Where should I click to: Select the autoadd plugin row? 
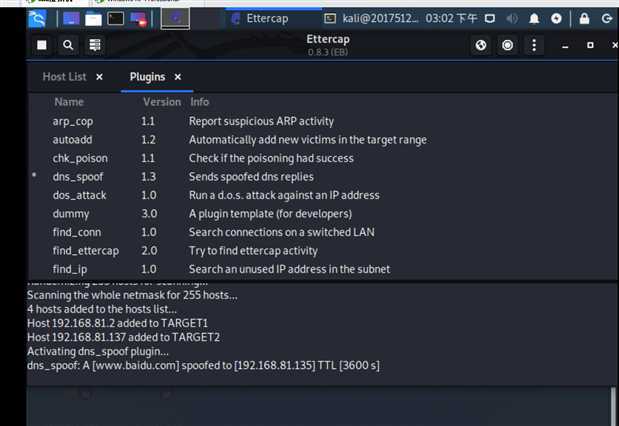323,140
